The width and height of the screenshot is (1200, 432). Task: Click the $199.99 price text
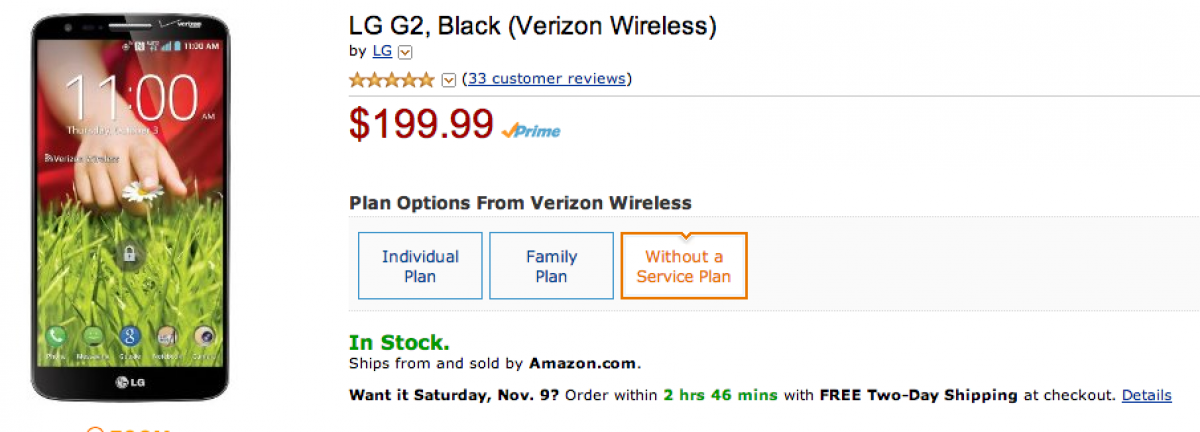(421, 123)
